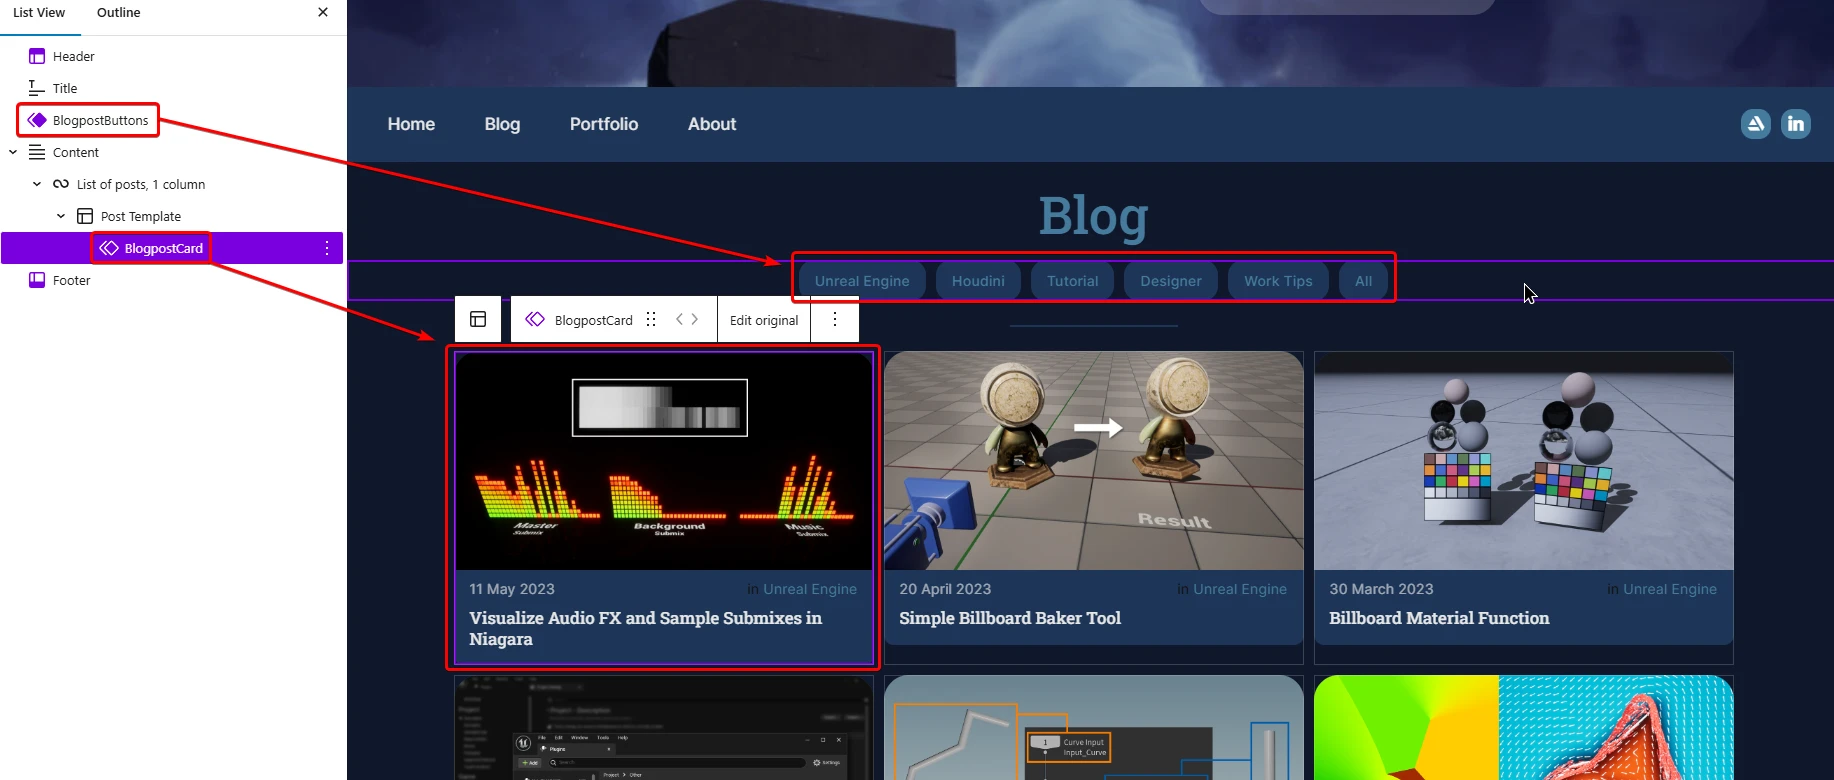Open Billboard Material Function post title

pos(1439,618)
